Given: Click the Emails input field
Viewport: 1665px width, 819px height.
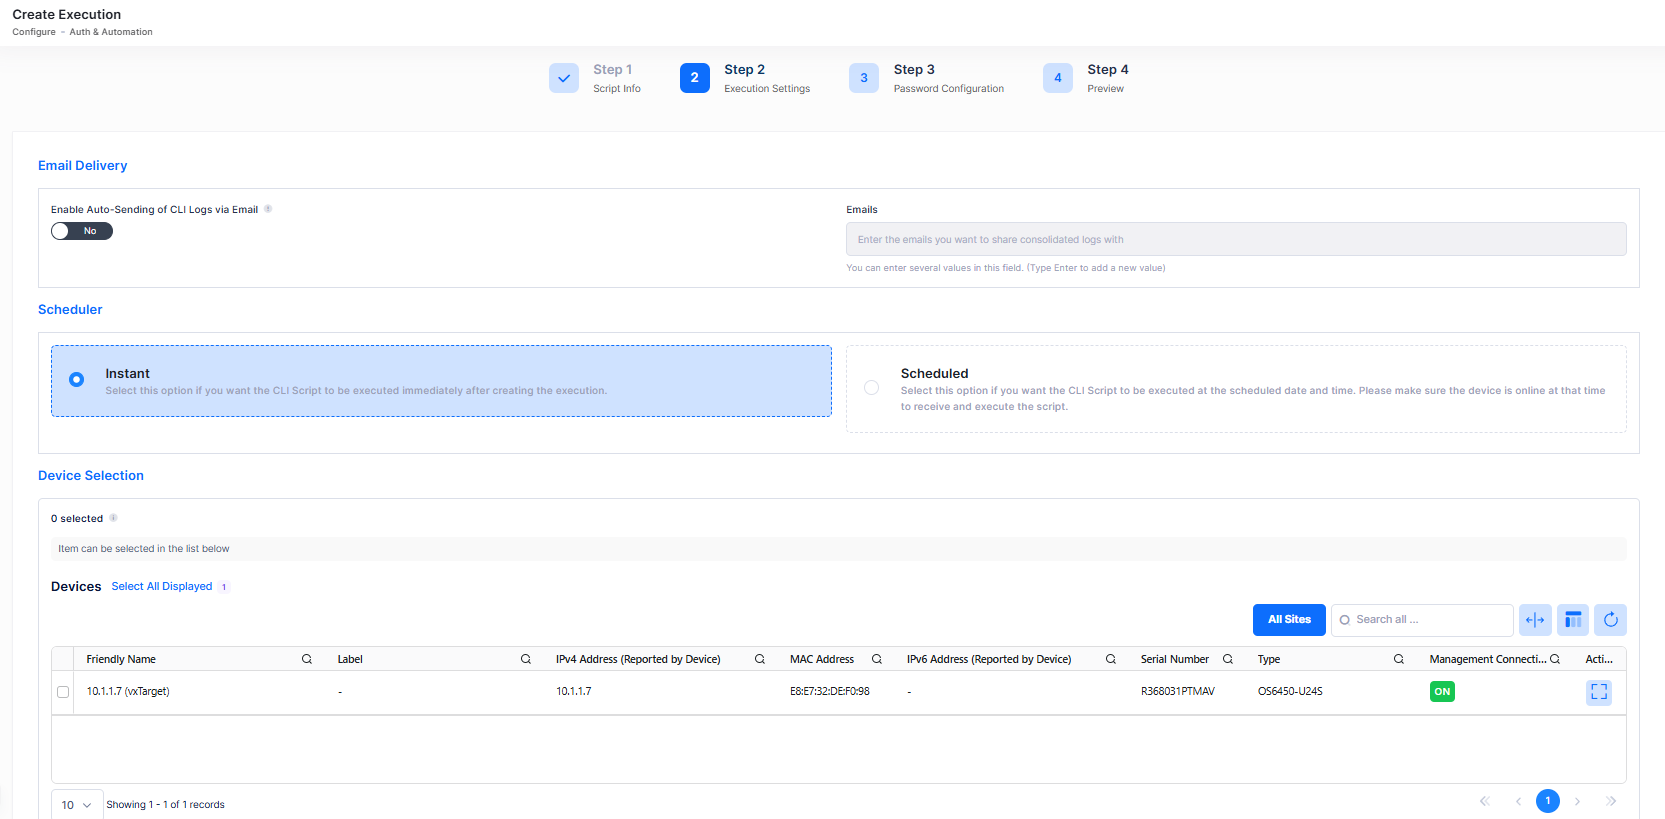Looking at the screenshot, I should coord(1236,239).
